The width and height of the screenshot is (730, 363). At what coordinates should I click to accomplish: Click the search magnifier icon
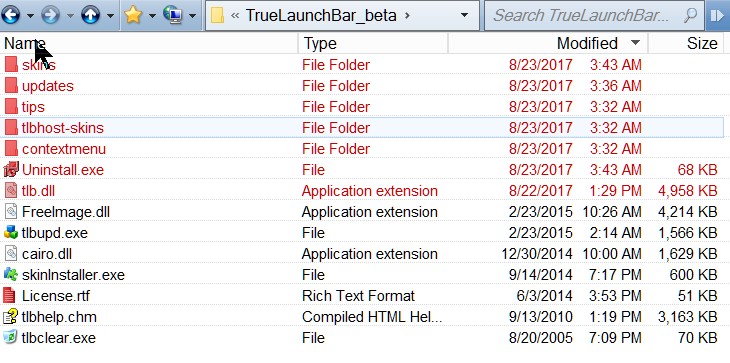coord(691,15)
